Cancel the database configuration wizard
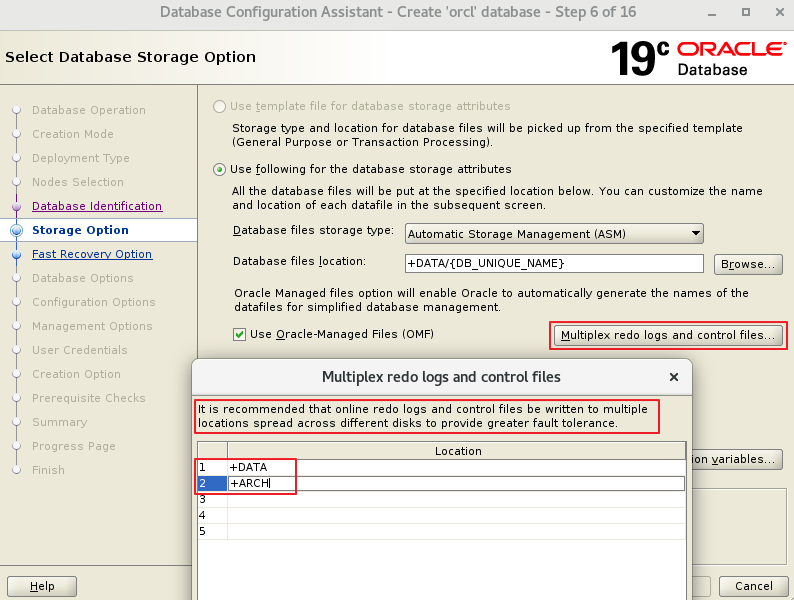The width and height of the screenshot is (794, 600). click(753, 586)
